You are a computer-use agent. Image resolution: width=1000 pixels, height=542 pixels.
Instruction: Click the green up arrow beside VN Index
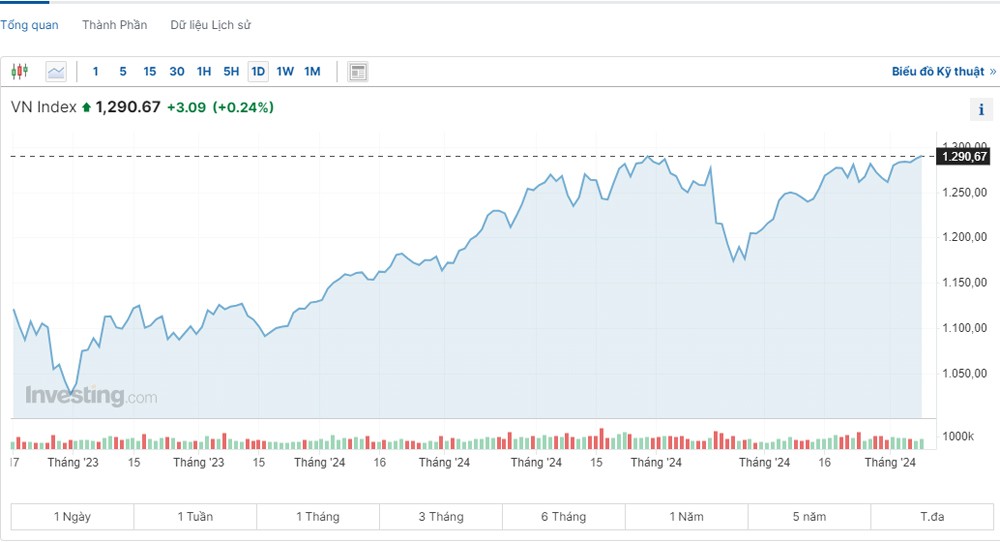click(x=87, y=107)
